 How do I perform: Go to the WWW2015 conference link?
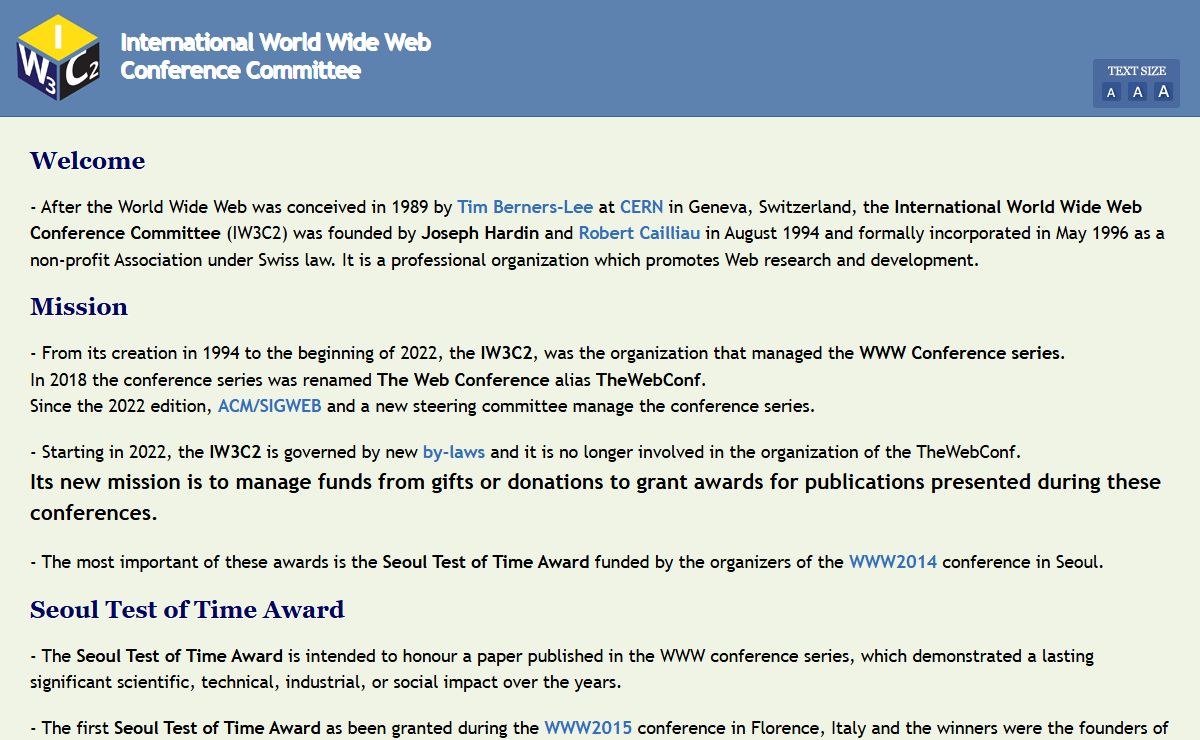[588, 728]
